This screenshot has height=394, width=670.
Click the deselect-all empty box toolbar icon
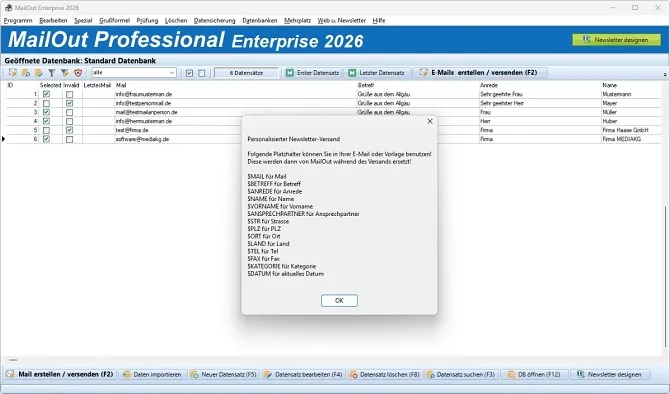[x=202, y=74]
